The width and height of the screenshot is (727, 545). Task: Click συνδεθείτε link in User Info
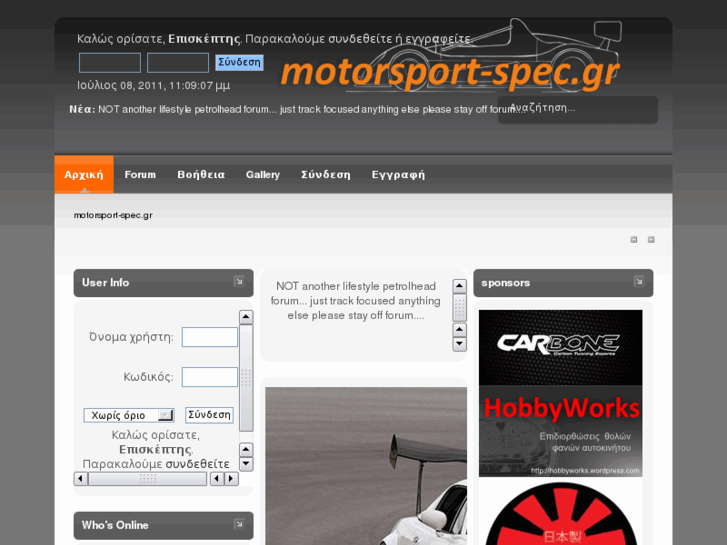pyautogui.click(x=198, y=464)
